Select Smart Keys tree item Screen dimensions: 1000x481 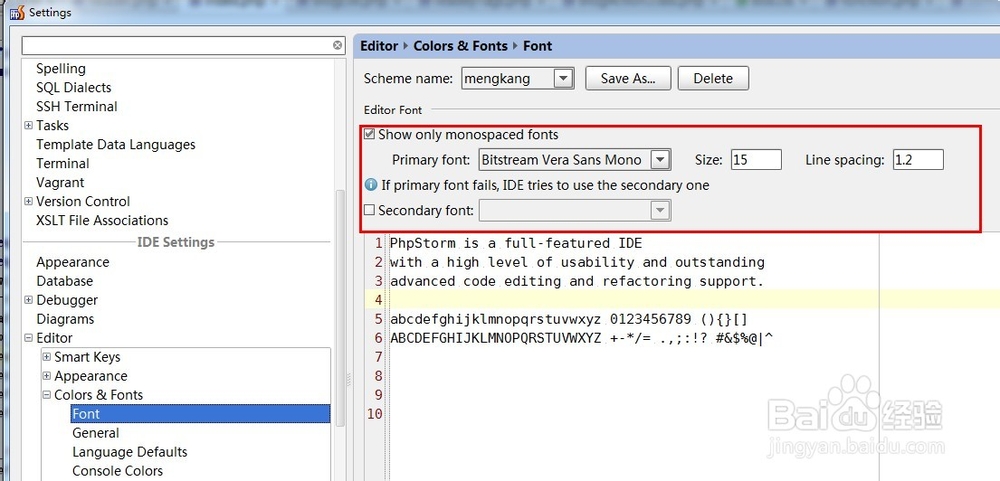87,357
